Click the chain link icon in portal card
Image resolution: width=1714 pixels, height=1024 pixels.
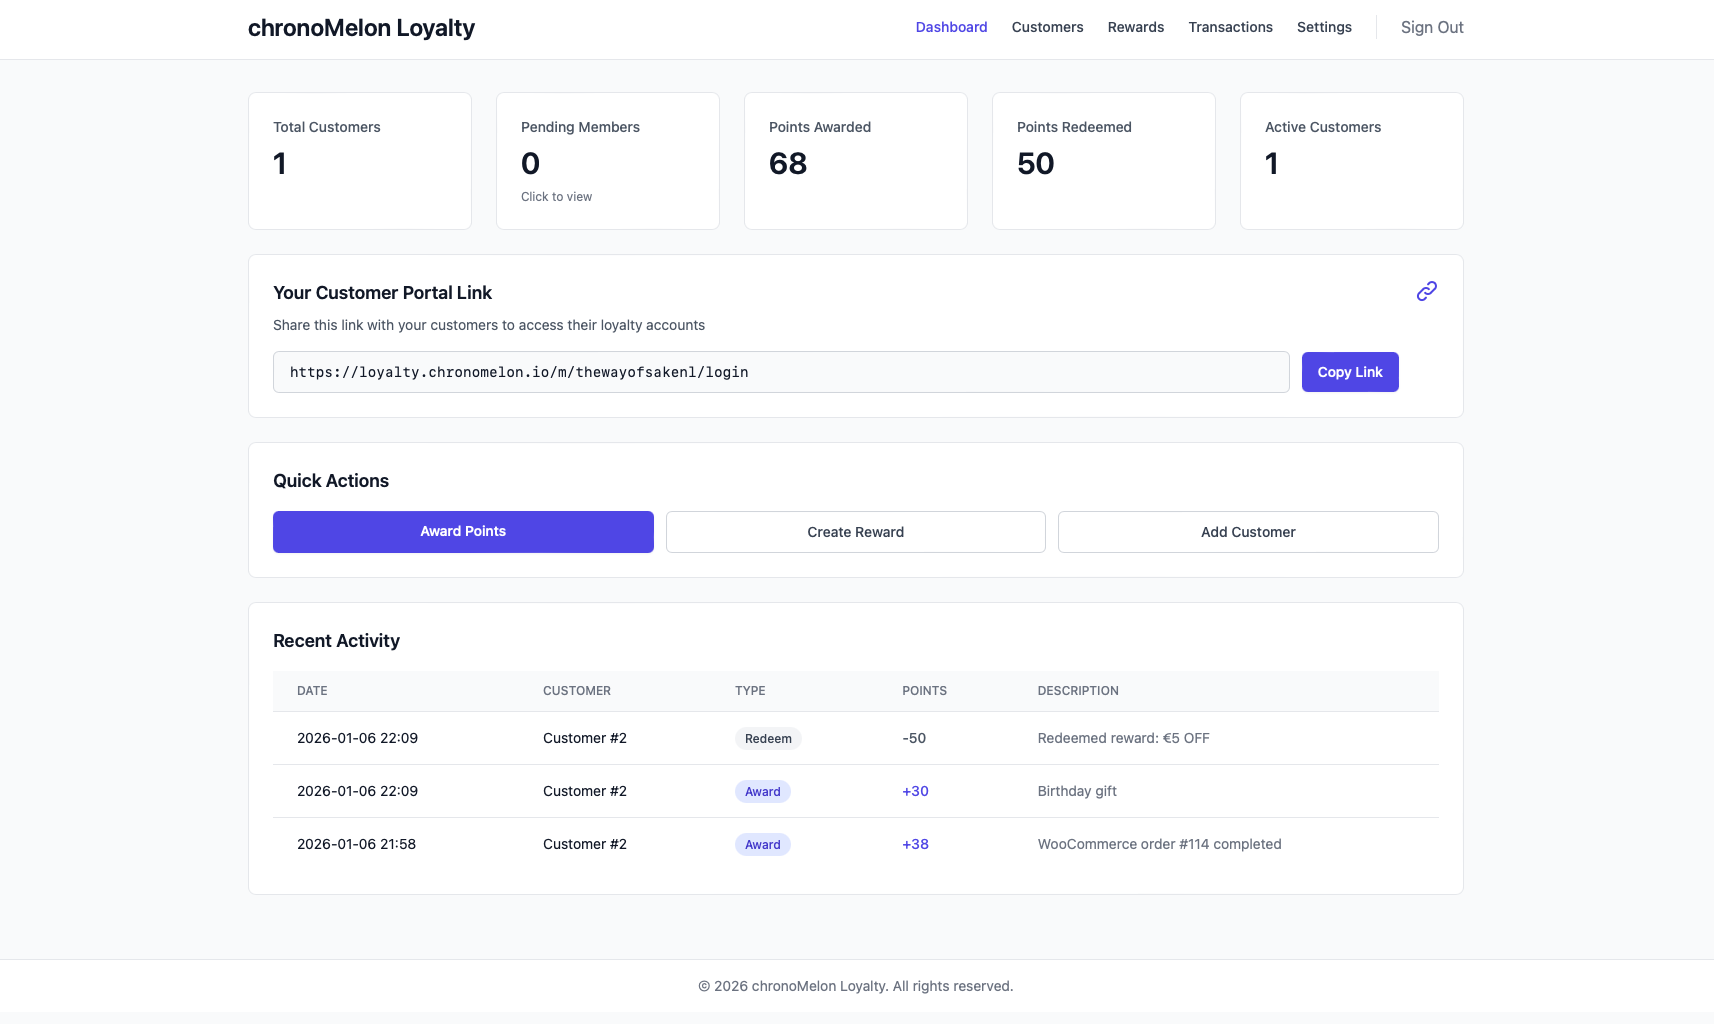[x=1426, y=291]
